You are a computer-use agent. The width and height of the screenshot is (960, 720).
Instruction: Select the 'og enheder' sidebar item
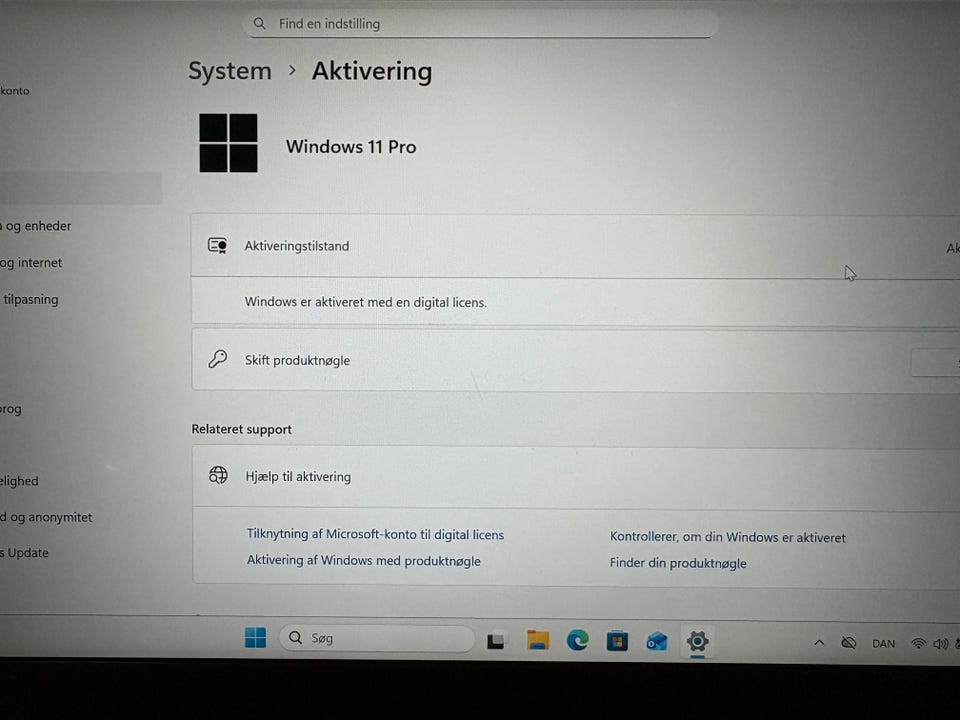[36, 226]
